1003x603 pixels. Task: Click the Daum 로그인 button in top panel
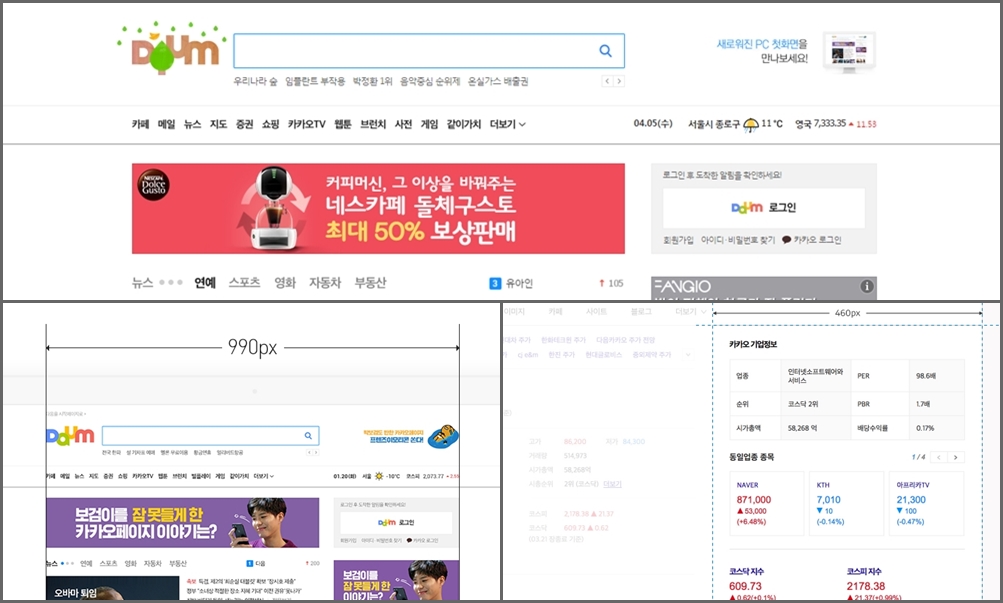point(764,208)
